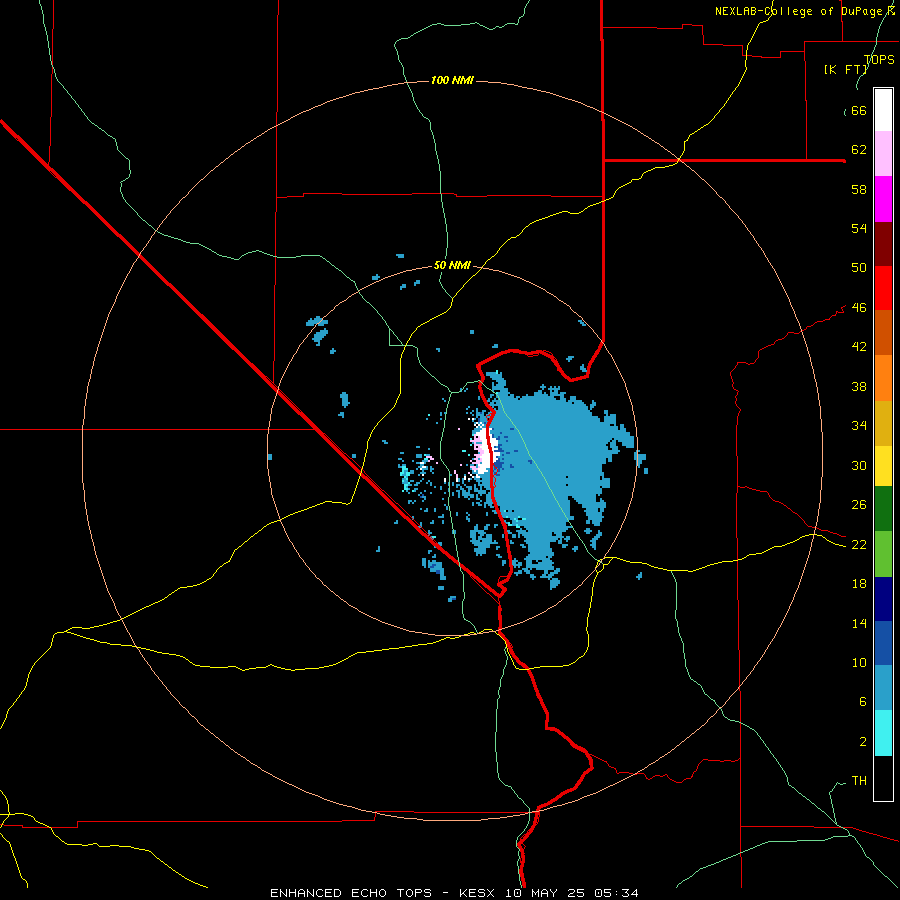
Task: Select the magenta swatch in the color scale
Action: (883, 199)
